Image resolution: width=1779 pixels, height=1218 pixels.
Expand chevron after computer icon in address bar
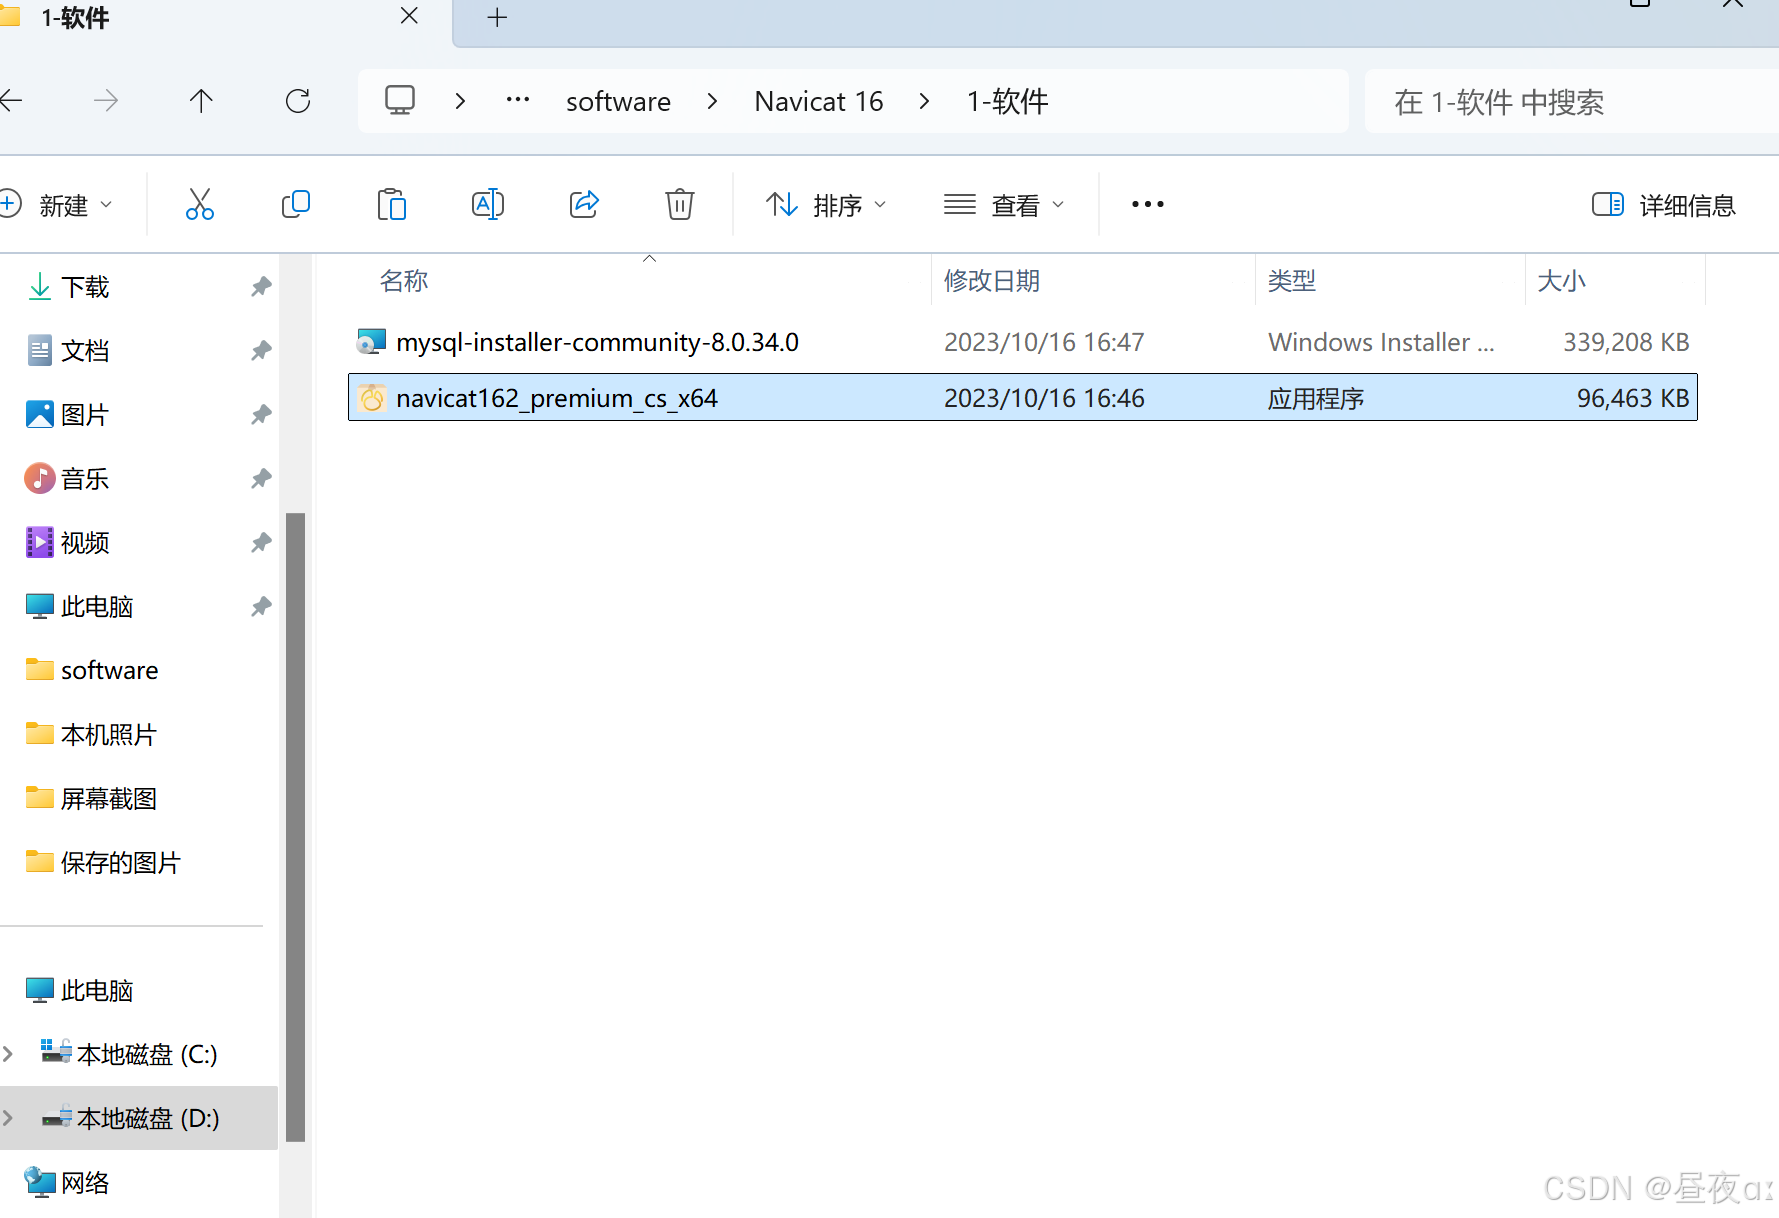coord(460,100)
